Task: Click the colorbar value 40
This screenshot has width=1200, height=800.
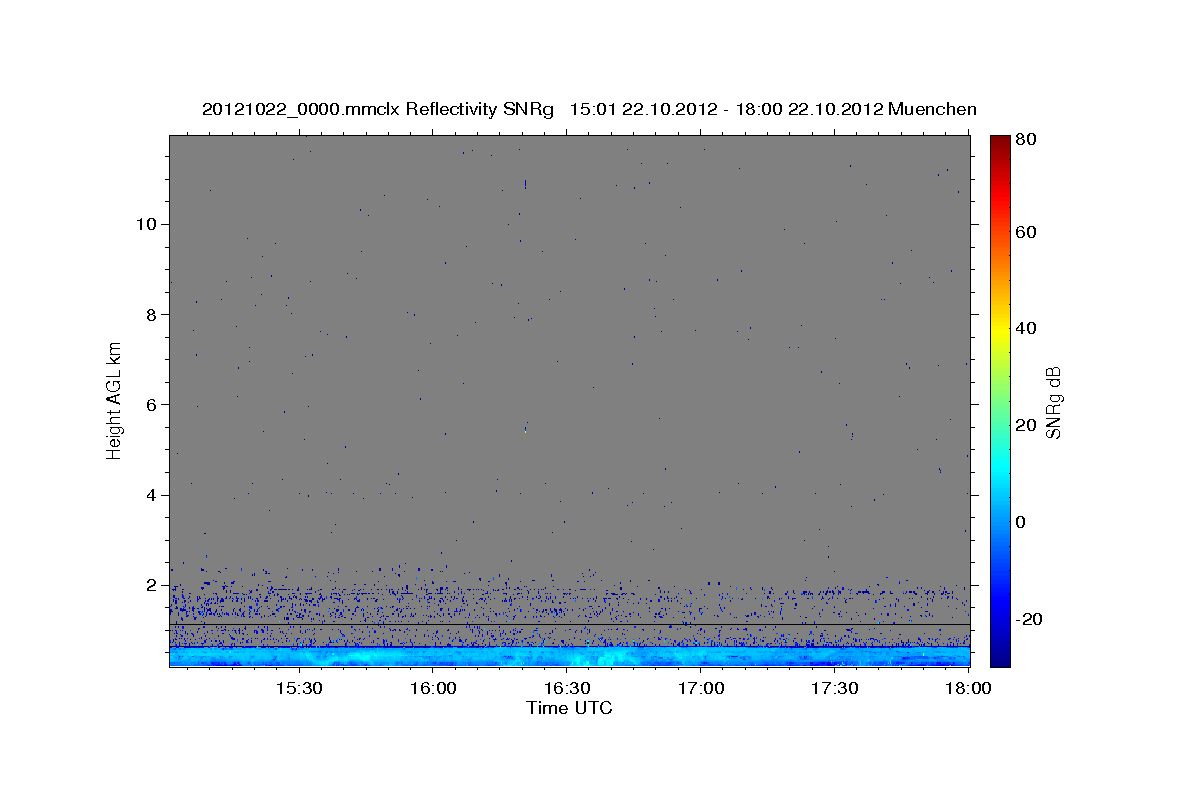Action: [x=1025, y=328]
